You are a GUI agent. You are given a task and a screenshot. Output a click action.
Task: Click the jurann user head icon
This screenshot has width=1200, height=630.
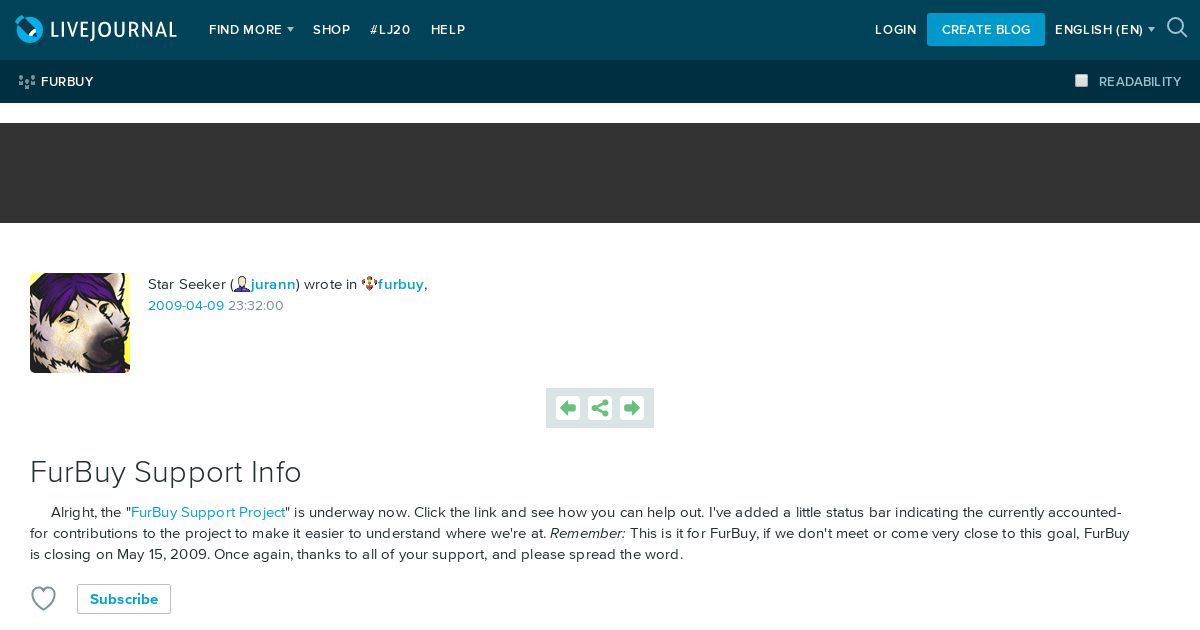click(x=242, y=284)
